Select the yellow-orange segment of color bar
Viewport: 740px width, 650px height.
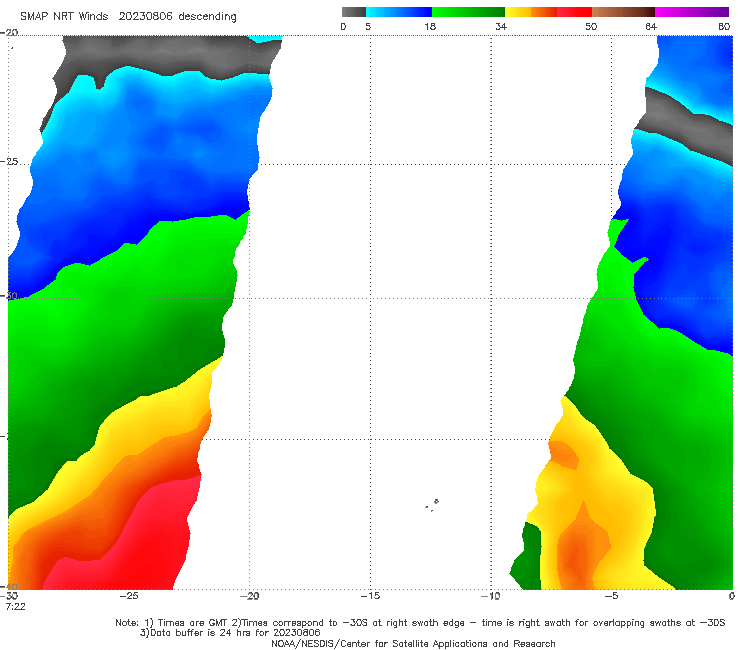(531, 12)
